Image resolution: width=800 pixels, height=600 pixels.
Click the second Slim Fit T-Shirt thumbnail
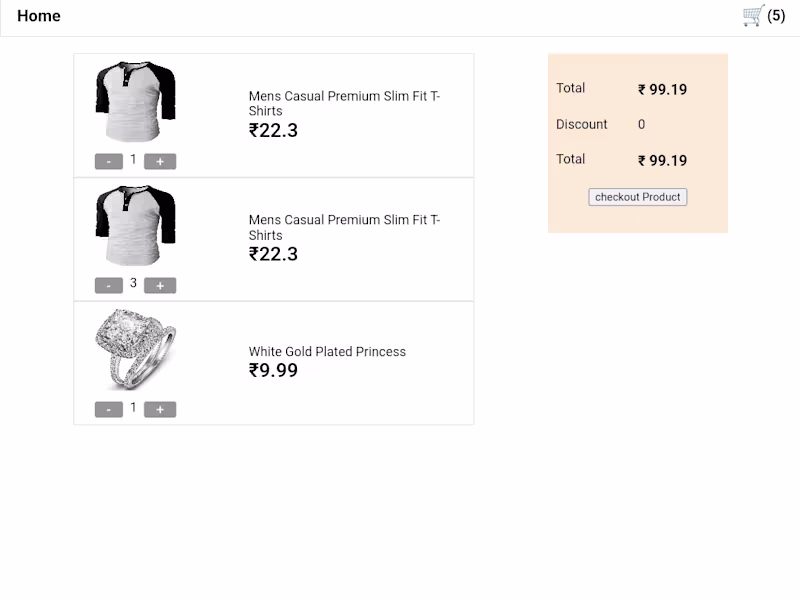click(135, 228)
